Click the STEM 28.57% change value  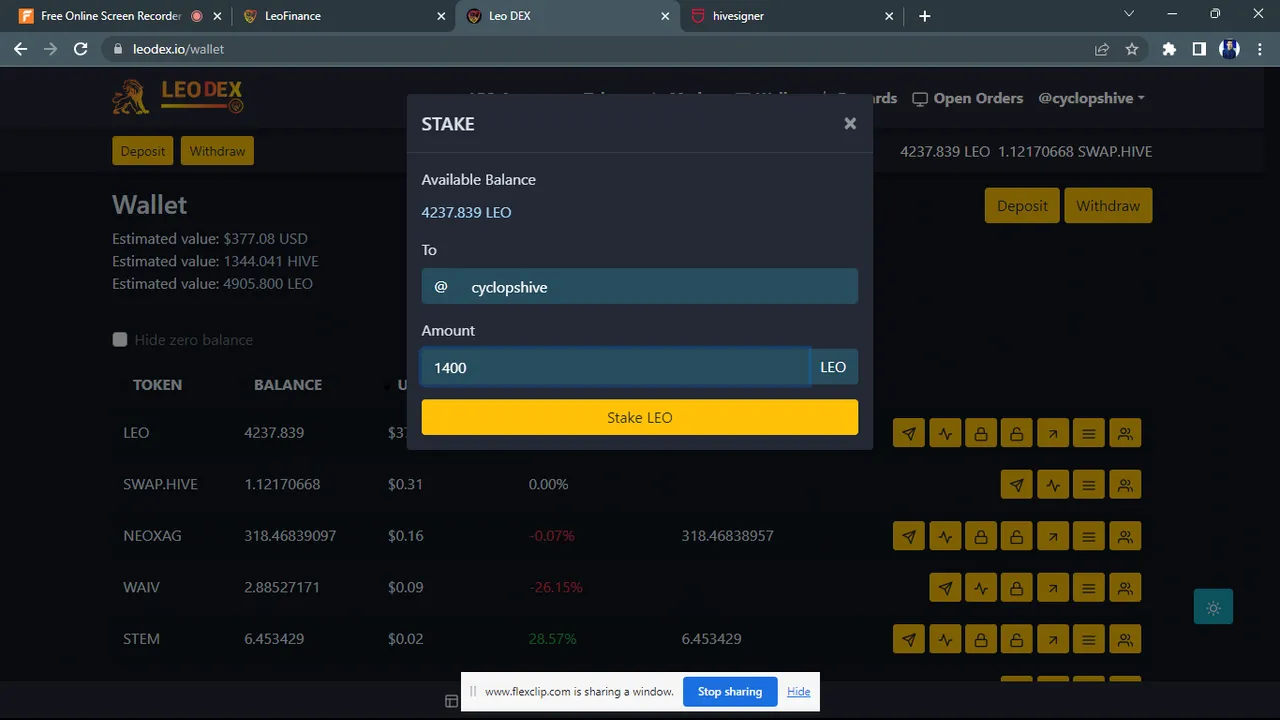[x=552, y=639]
